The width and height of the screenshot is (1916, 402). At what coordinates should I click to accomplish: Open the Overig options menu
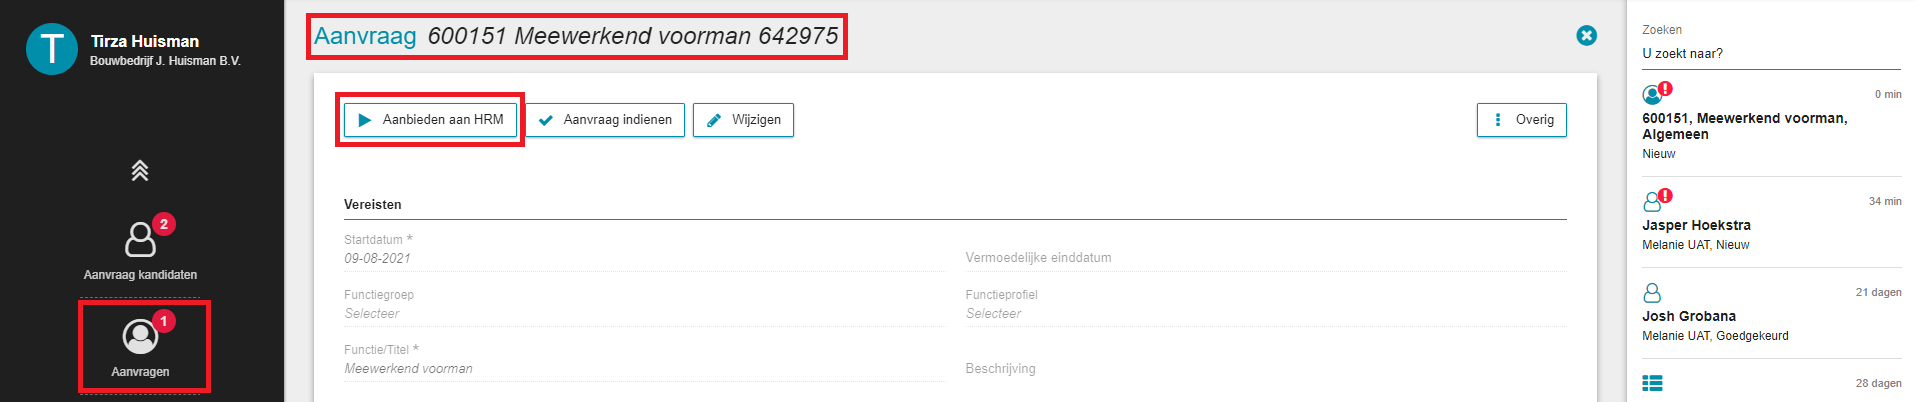[x=1521, y=120]
